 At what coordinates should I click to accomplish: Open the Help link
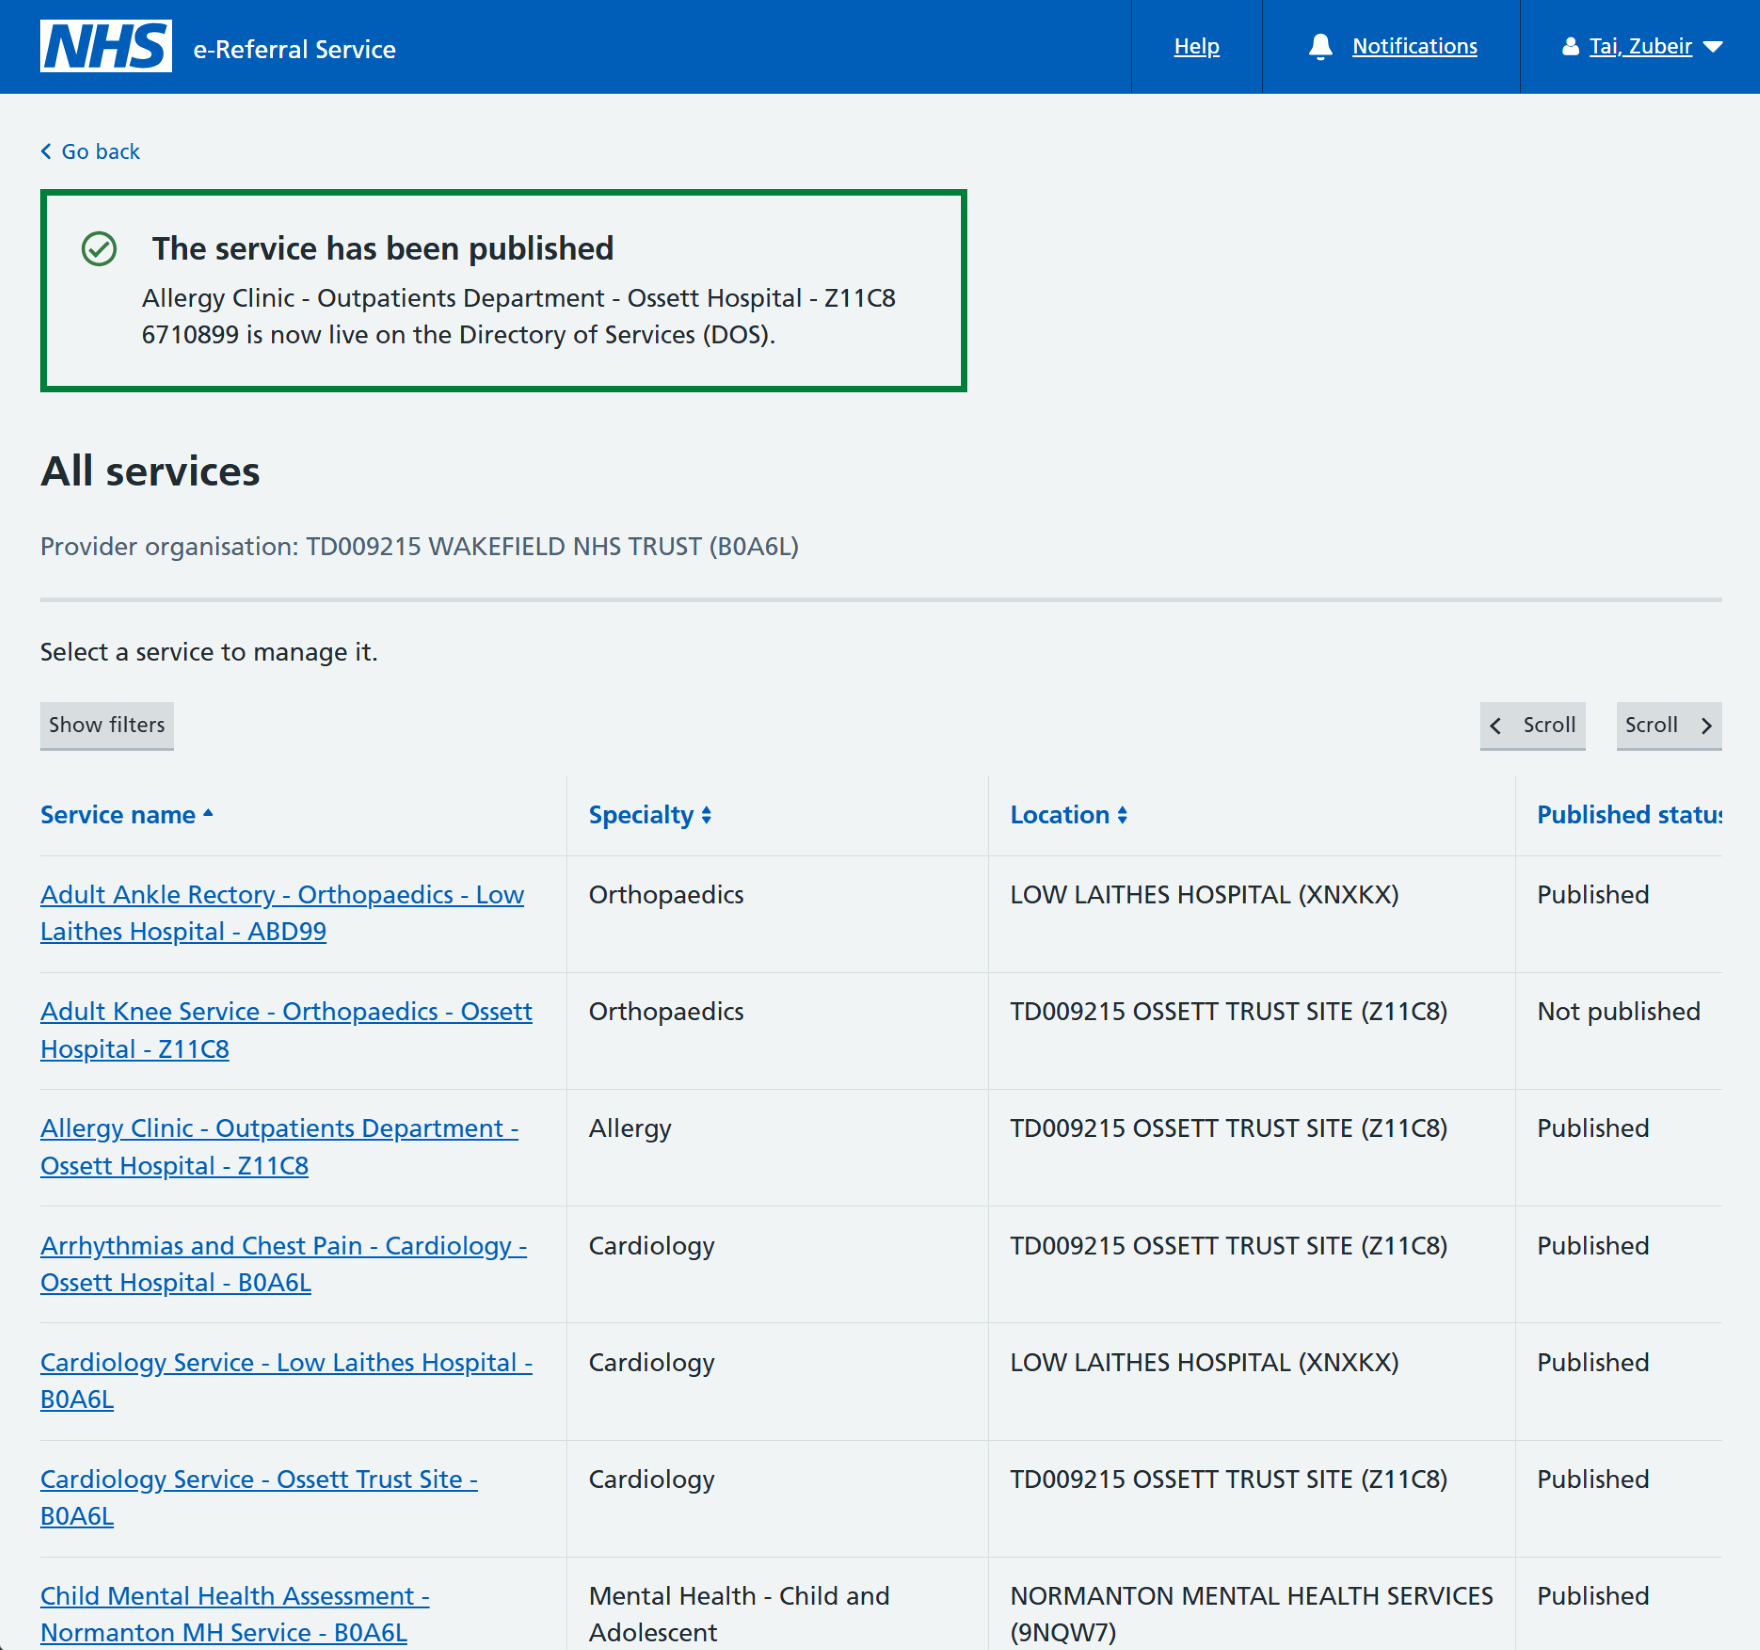1196,46
